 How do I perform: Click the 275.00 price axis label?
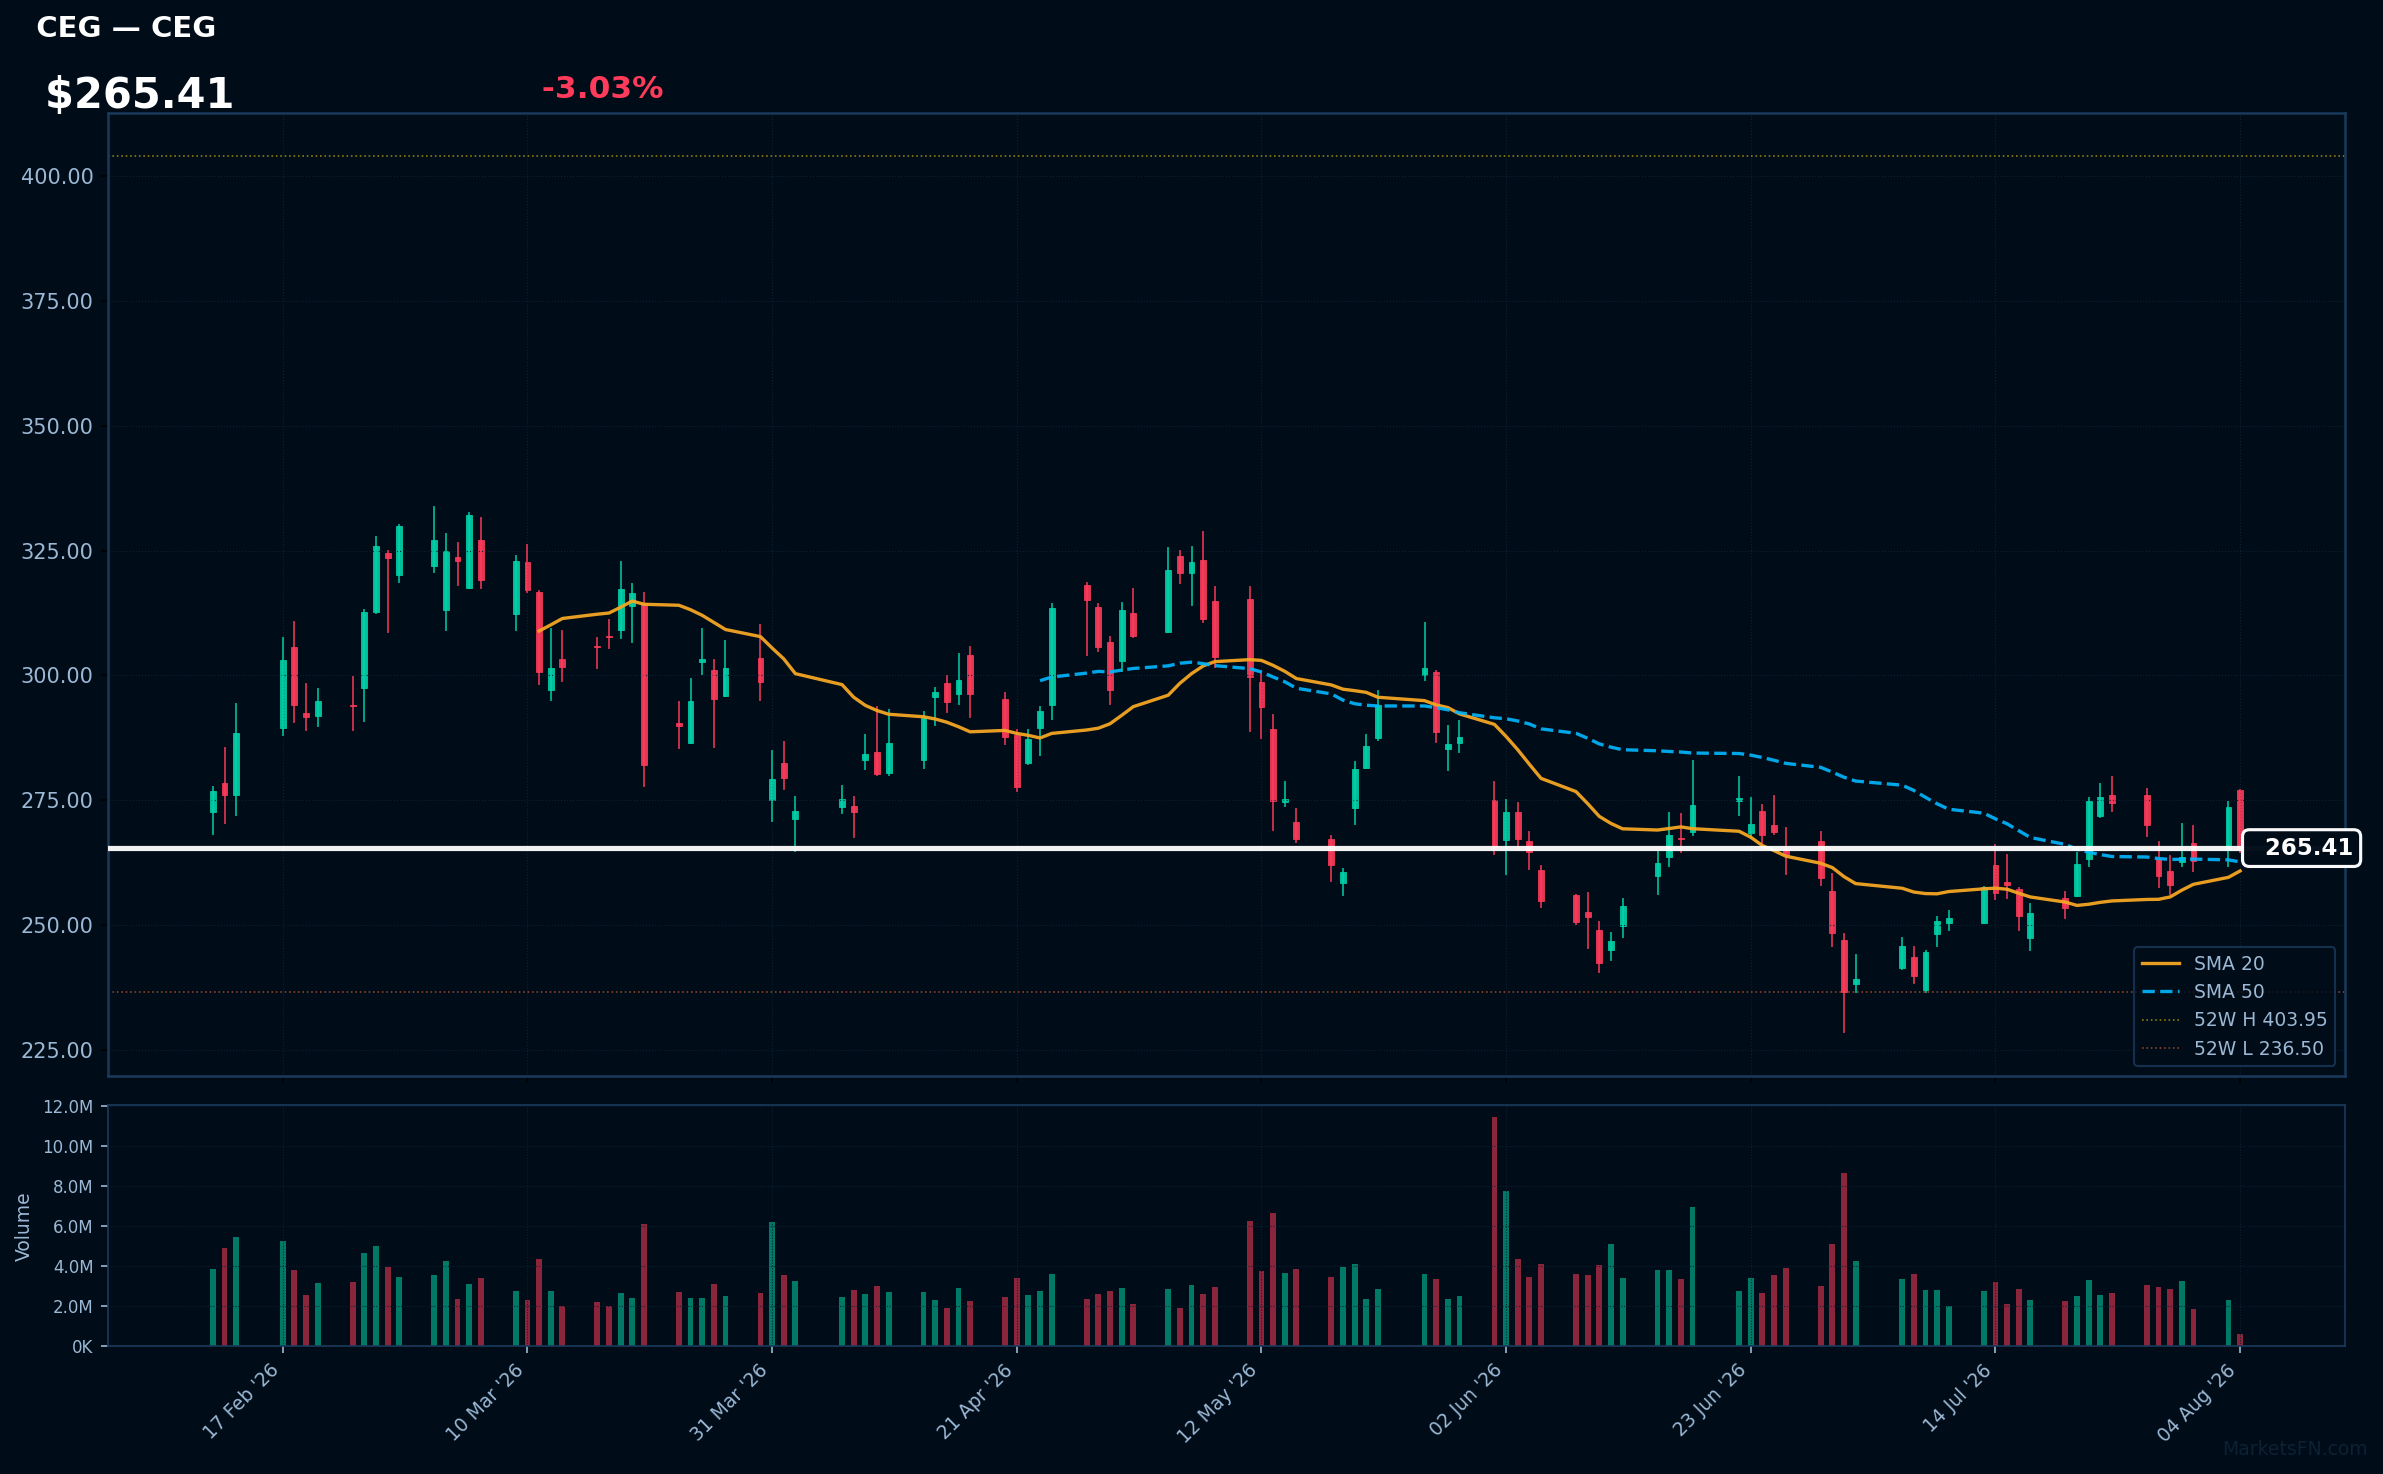[57, 801]
